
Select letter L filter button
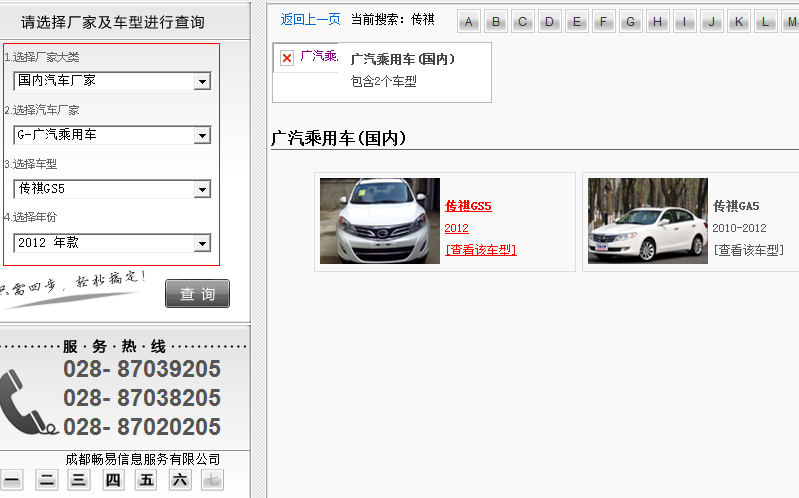tap(765, 21)
